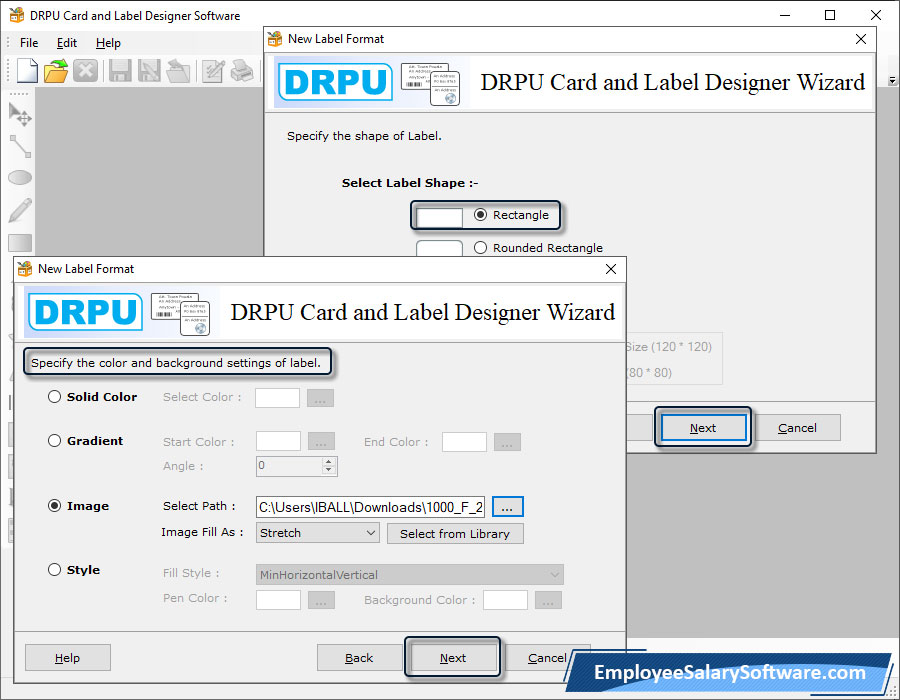The image size is (900, 700).
Task: Maximize the DRPU Card and Label Designer window
Action: 830,15
